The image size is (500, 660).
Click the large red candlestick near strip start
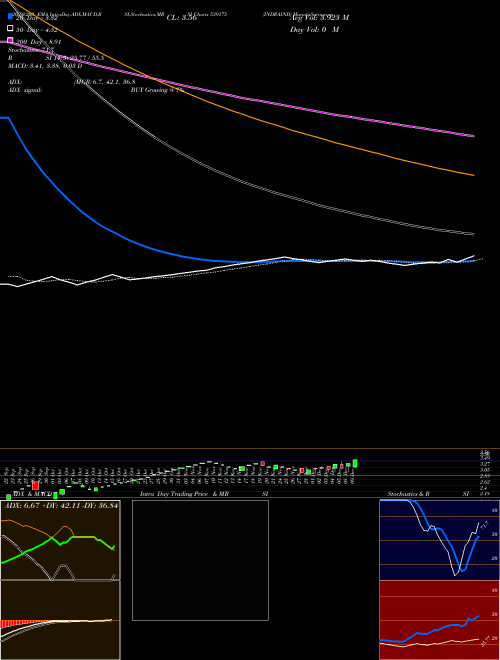pos(35,486)
